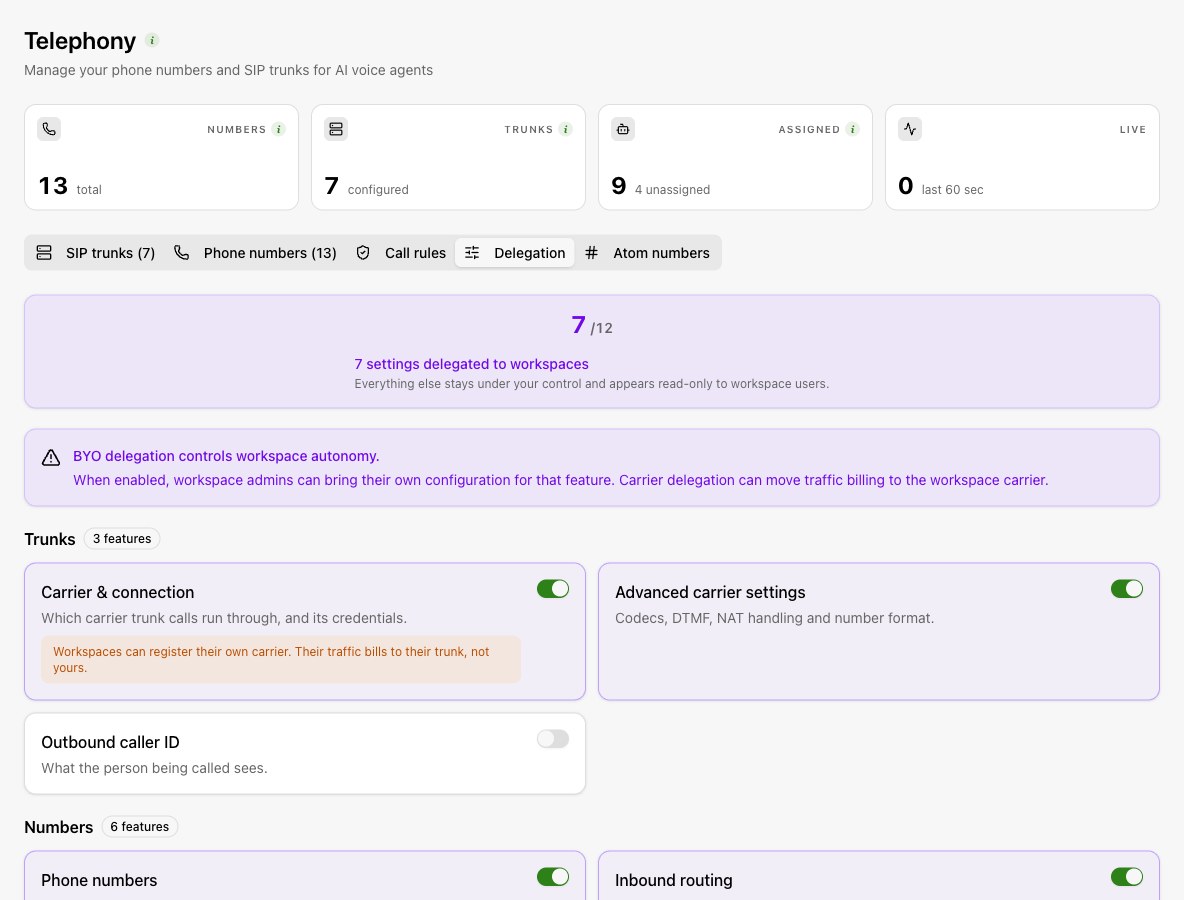Click the '7 configured' trunks count
This screenshot has width=1184, height=900.
pos(367,186)
